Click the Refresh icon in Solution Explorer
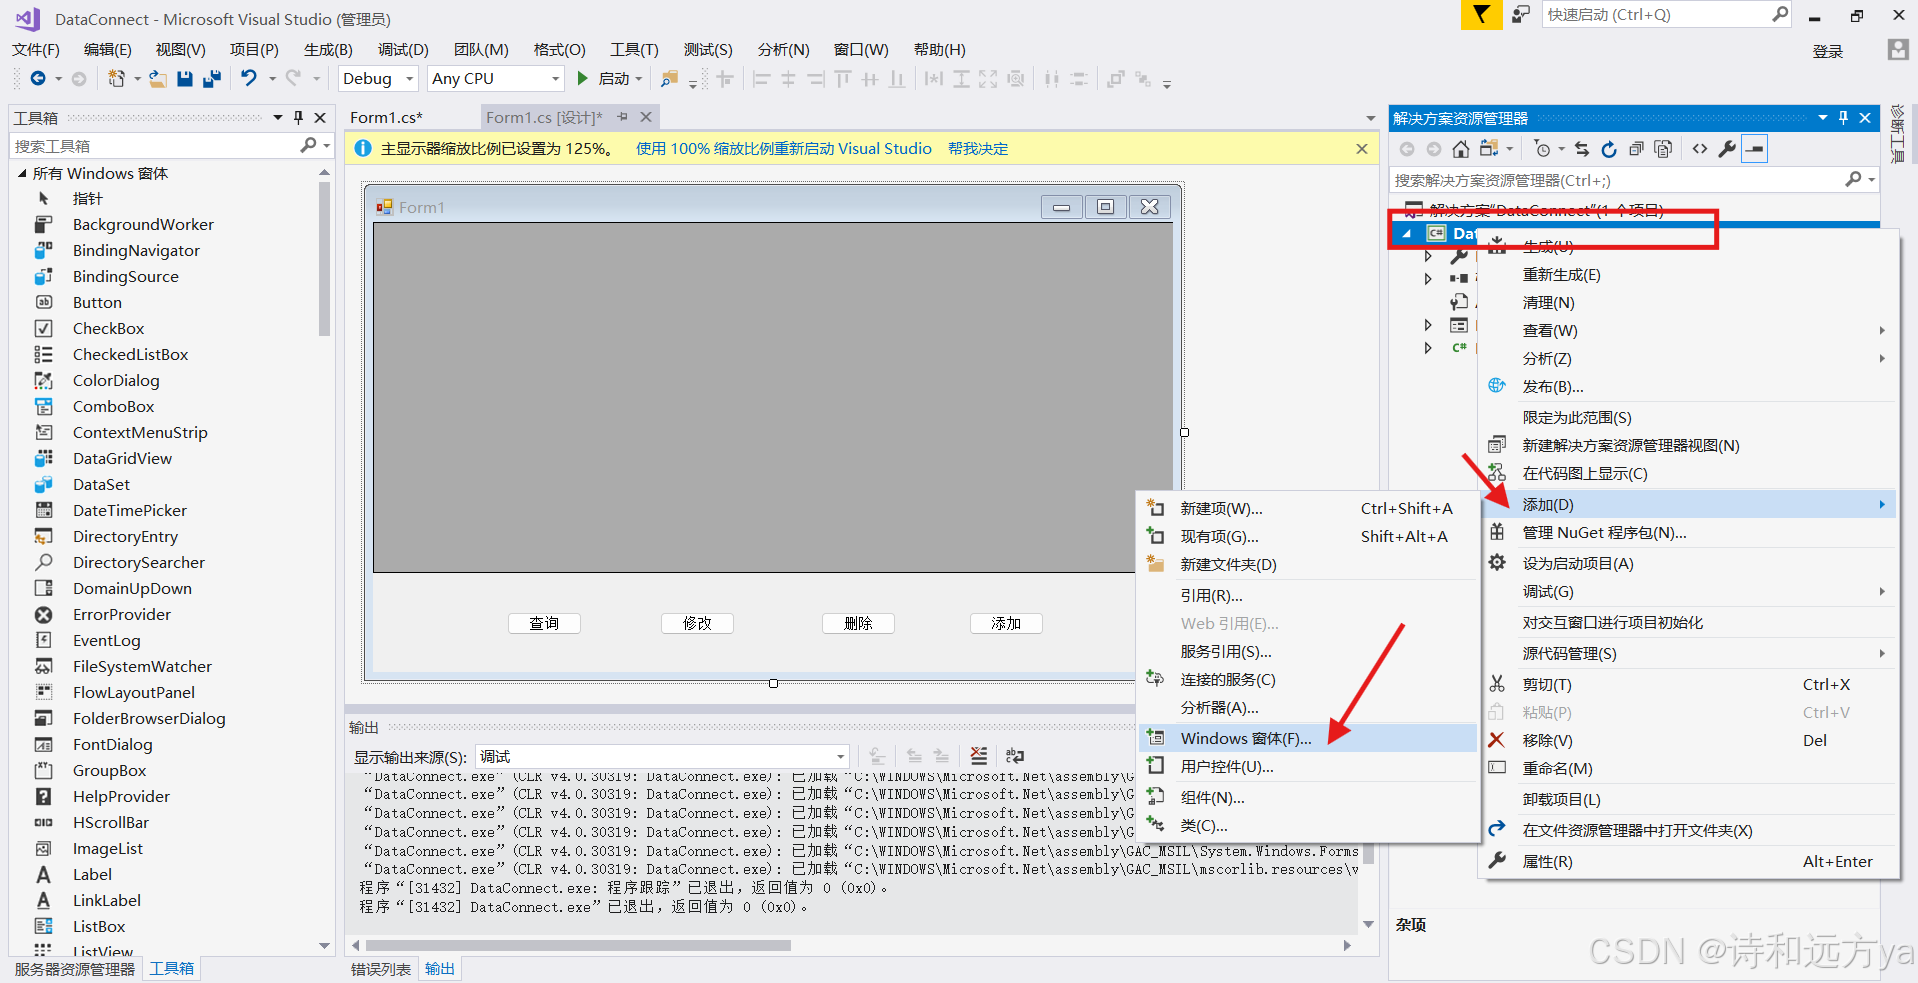The width and height of the screenshot is (1918, 983). [x=1609, y=149]
